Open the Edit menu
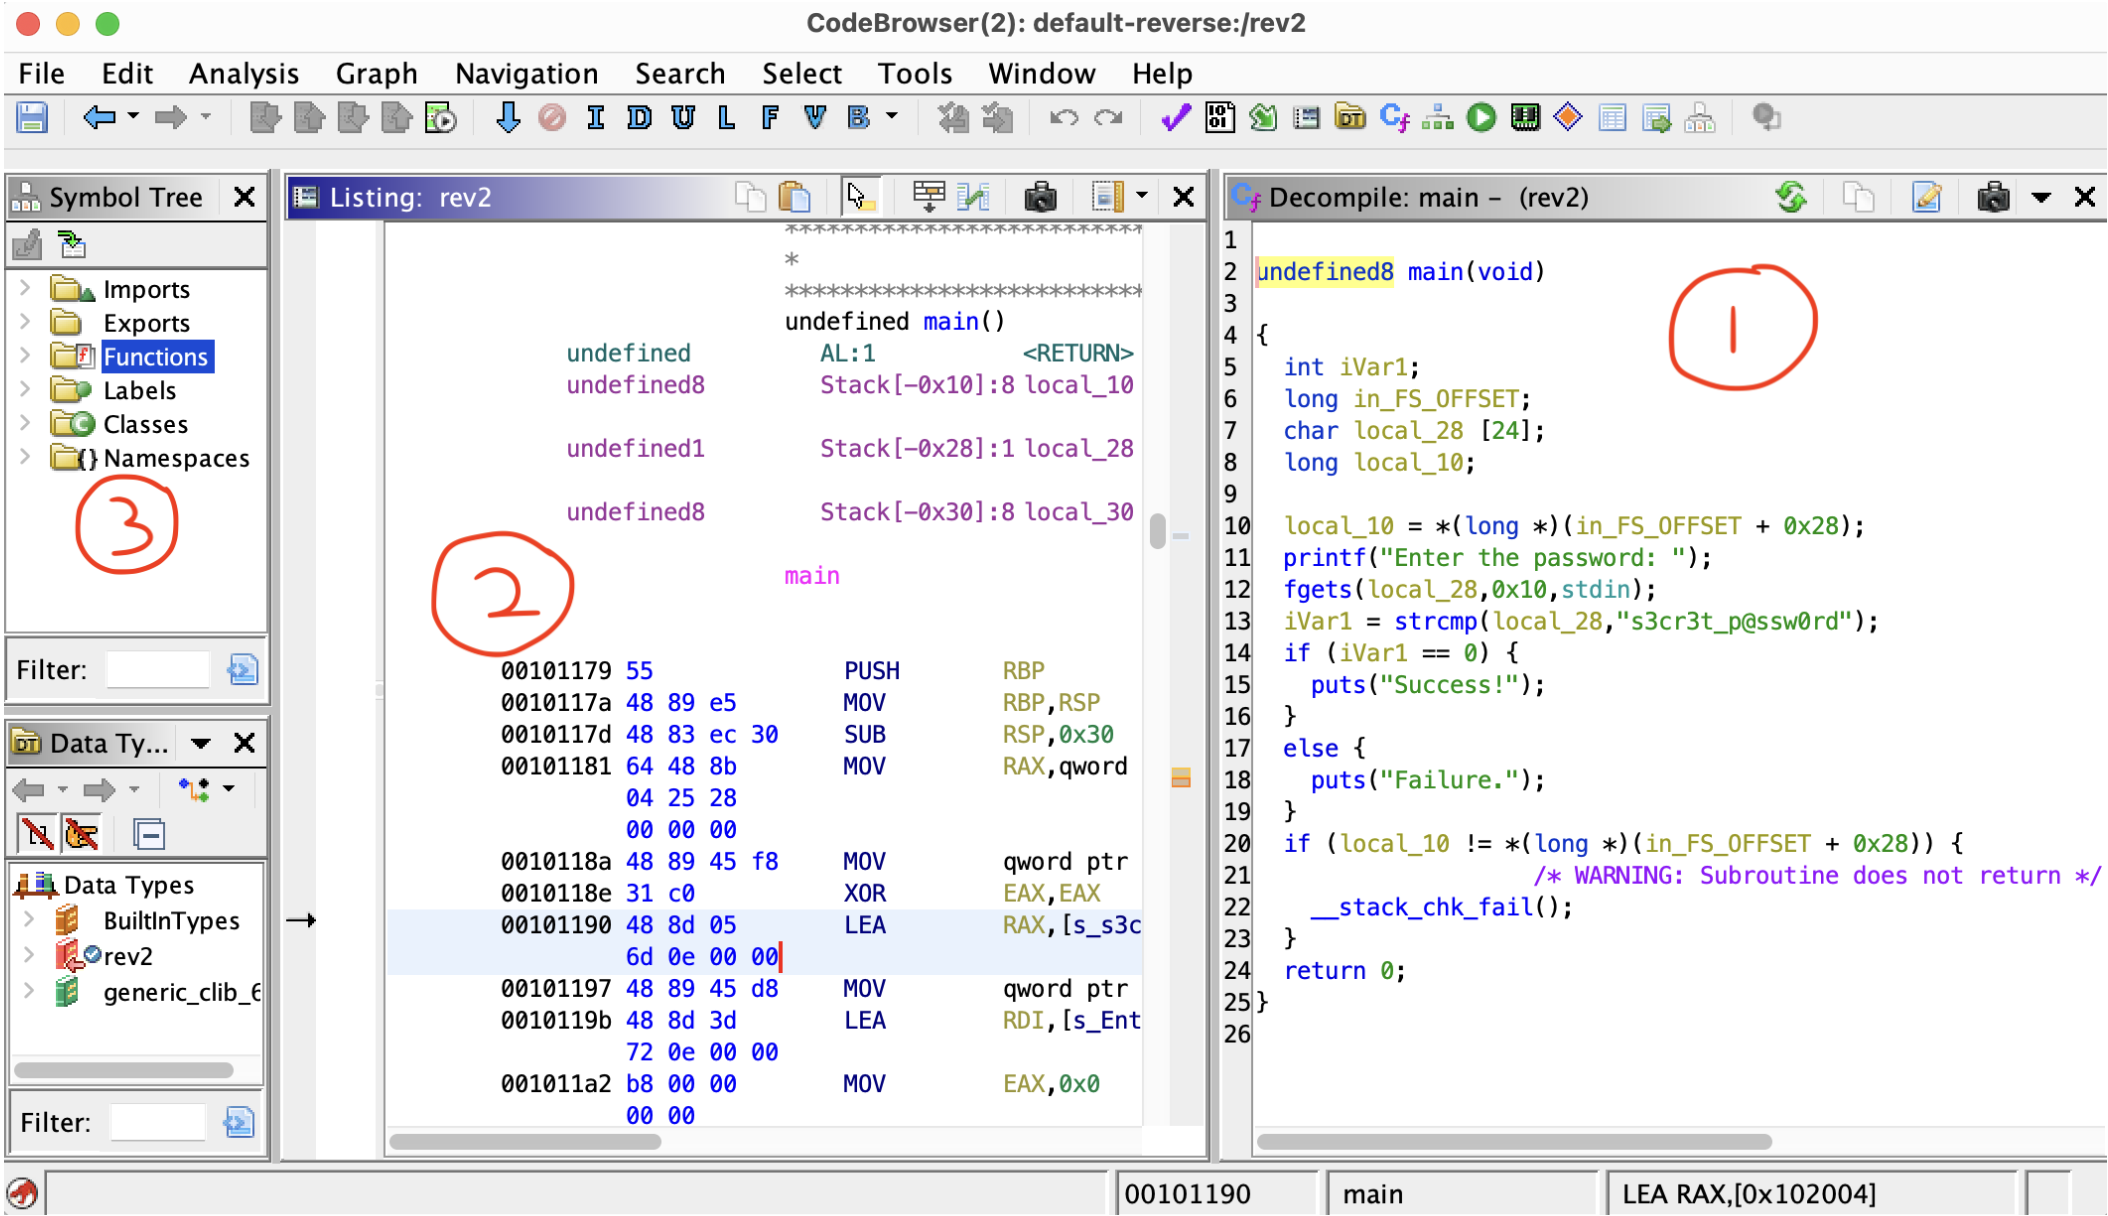Screen dimensions: 2108x1216 [127, 73]
